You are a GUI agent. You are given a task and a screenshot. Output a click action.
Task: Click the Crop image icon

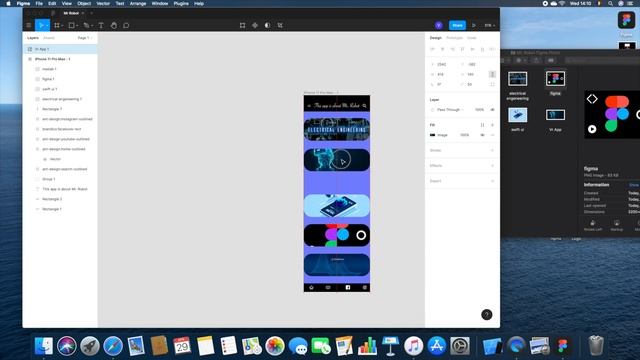click(280, 25)
